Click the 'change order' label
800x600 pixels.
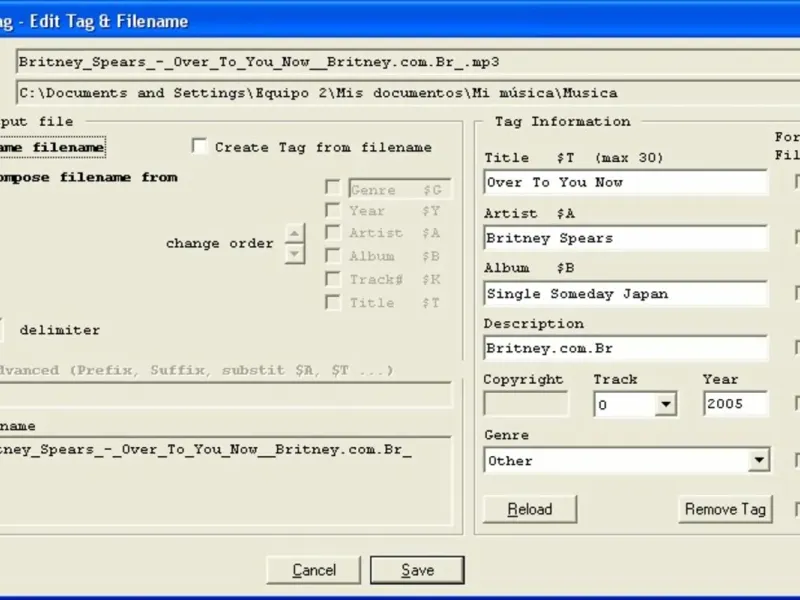(220, 243)
